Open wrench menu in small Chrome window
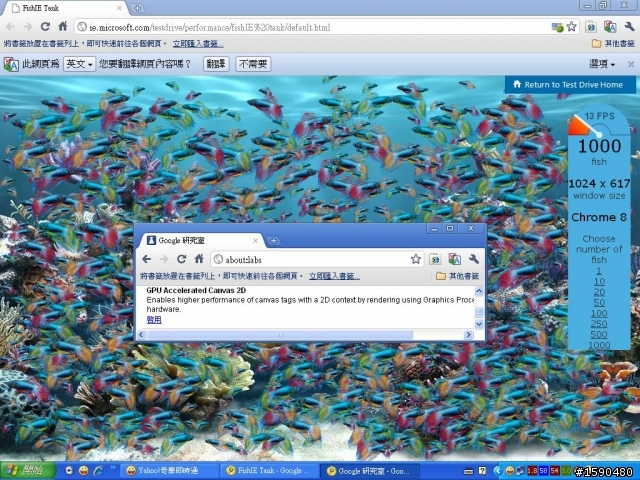This screenshot has height=480, width=640. point(473,259)
